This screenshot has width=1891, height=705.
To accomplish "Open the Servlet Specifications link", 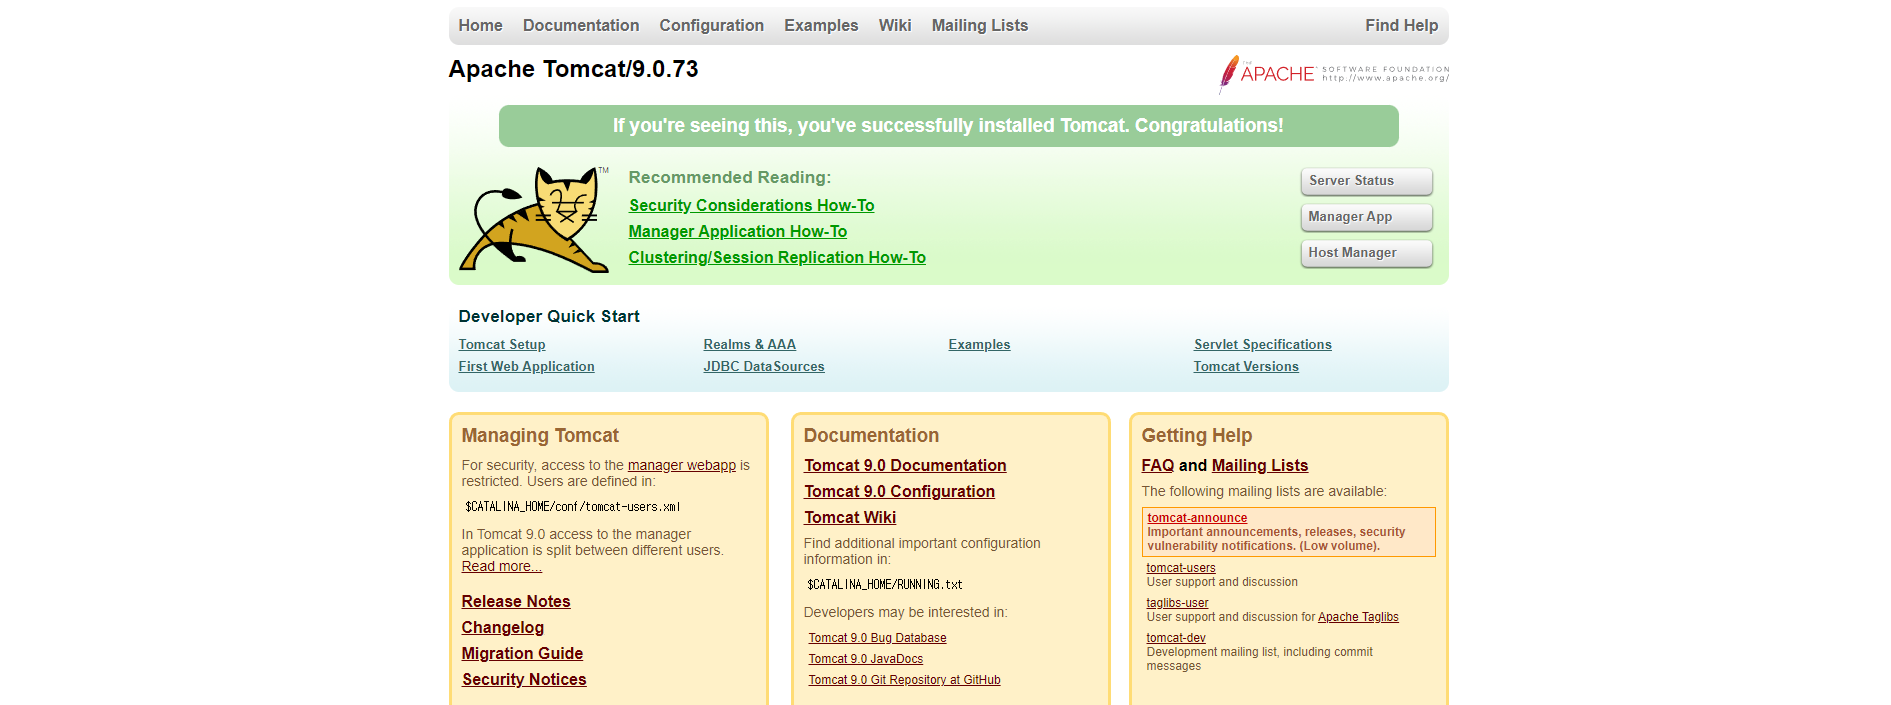I will point(1262,345).
